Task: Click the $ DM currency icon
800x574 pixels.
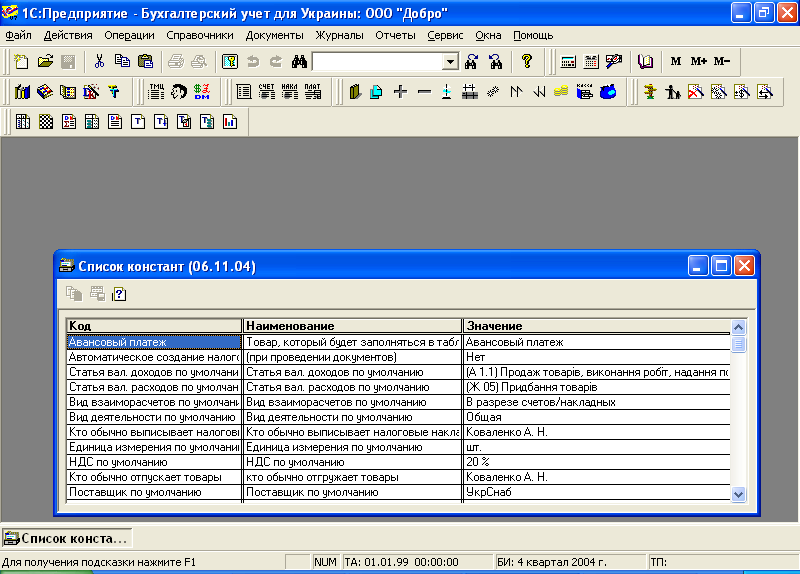Action: [202, 92]
